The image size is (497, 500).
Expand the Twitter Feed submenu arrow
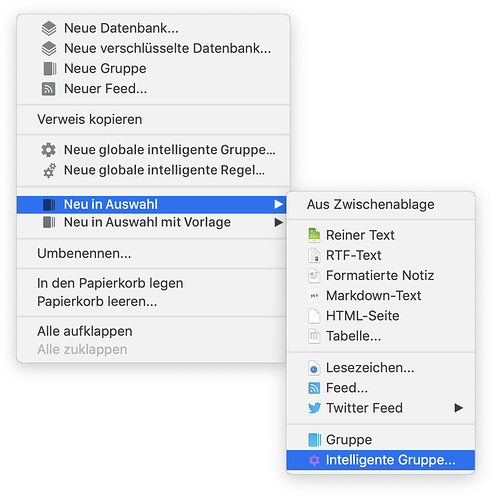click(x=459, y=408)
